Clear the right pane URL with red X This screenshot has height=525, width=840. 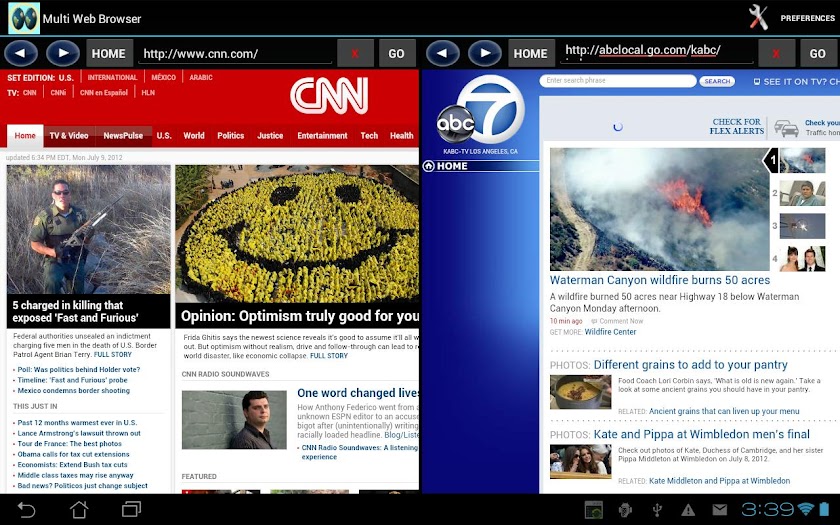tap(776, 54)
